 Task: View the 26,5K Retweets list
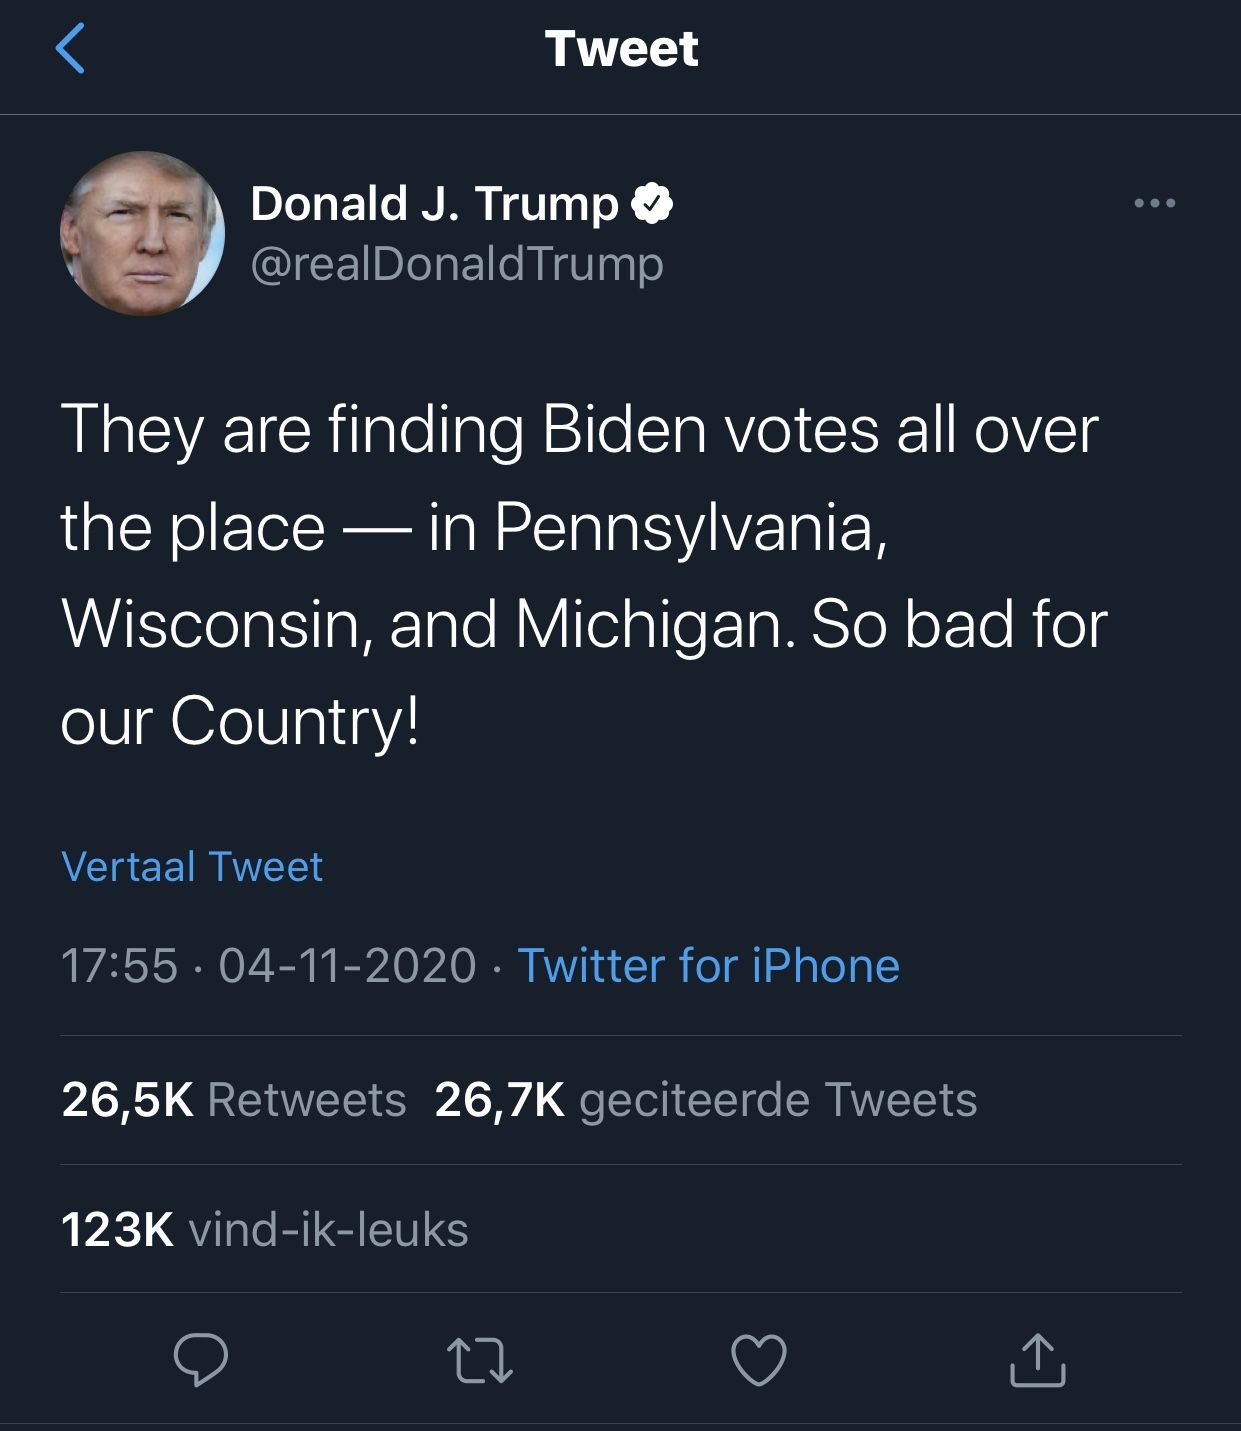pyautogui.click(x=234, y=1100)
